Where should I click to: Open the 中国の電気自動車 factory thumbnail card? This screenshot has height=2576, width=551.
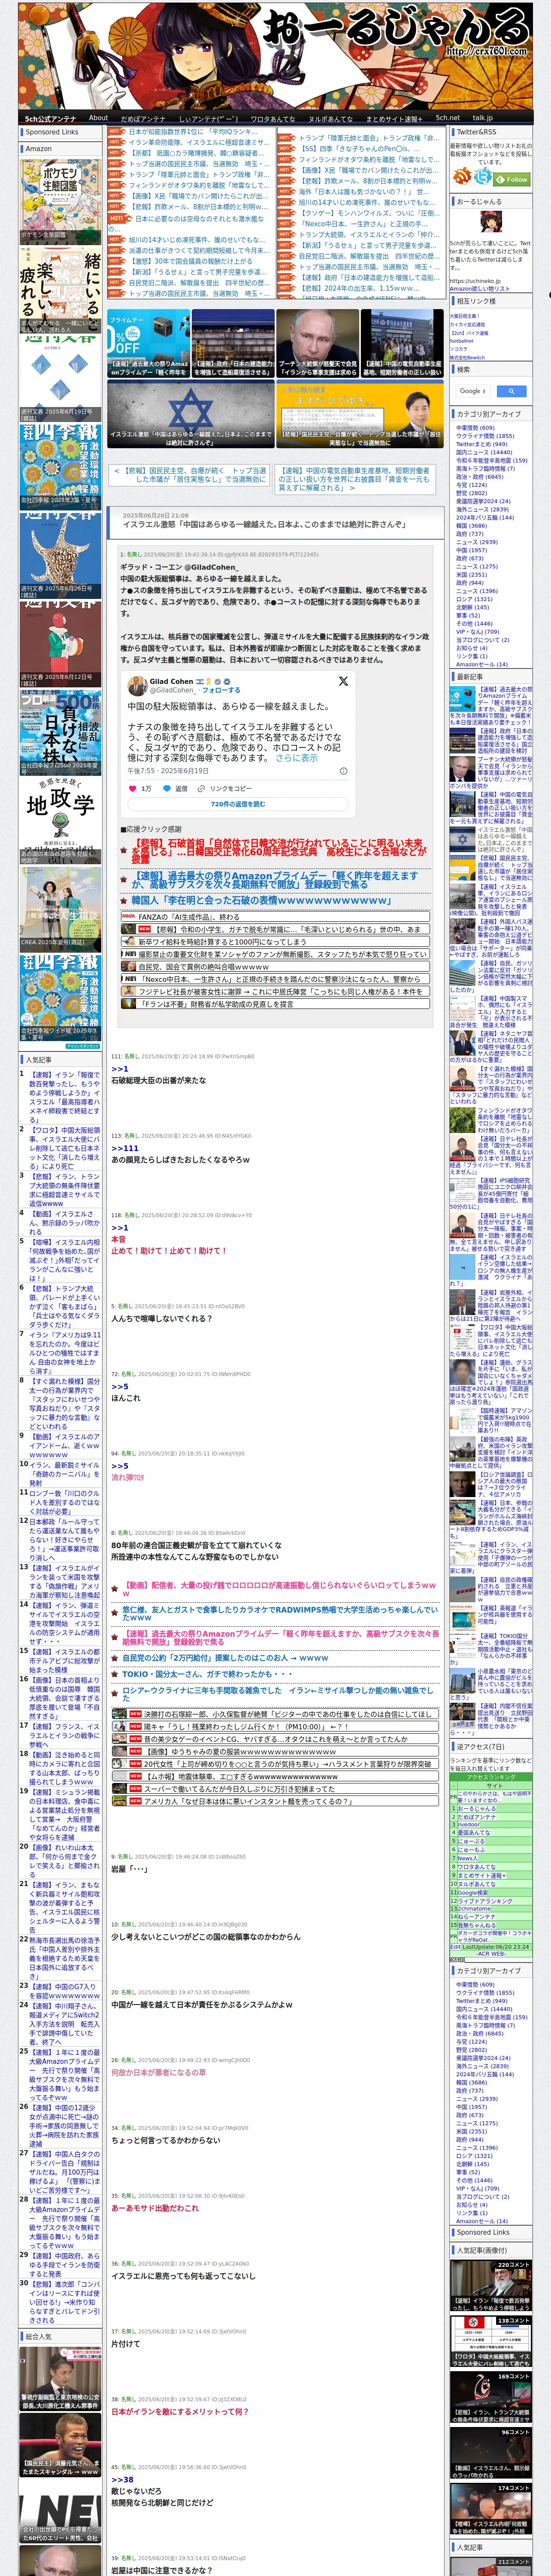402,343
